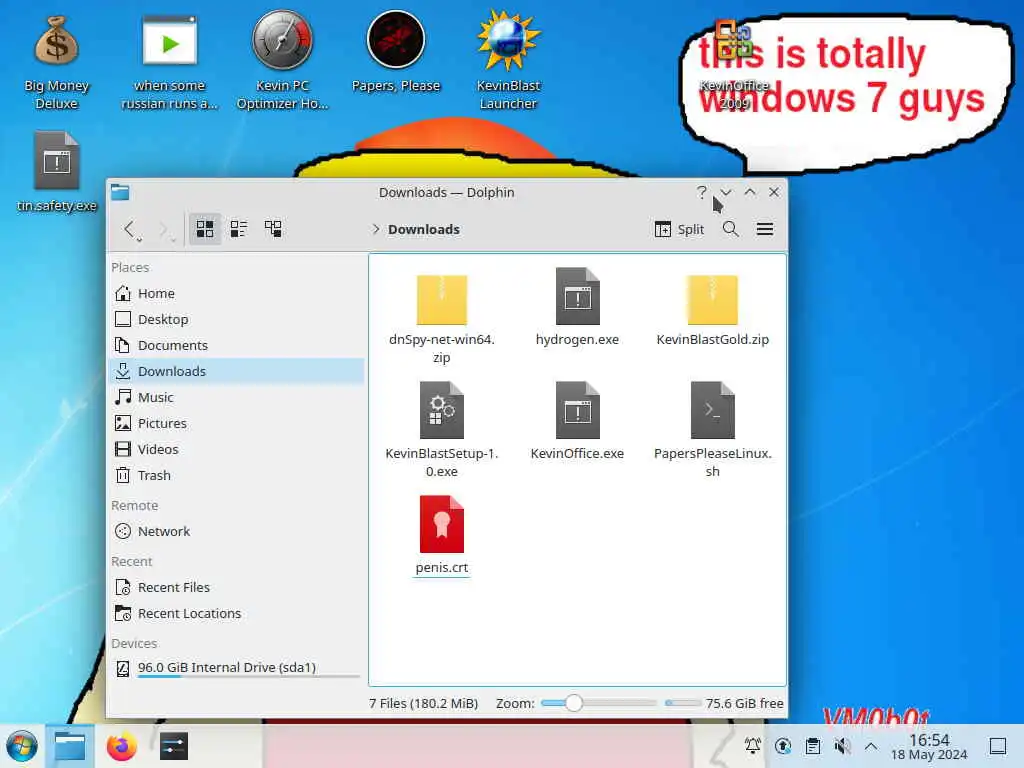Select tin.safety.exe on the desktop
1024x768 pixels.
coord(57,172)
